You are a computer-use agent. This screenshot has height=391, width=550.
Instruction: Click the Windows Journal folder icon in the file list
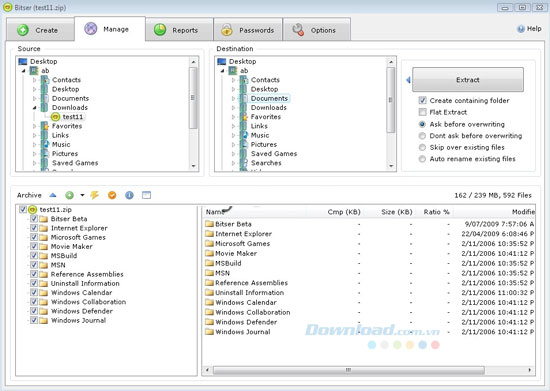[209, 331]
